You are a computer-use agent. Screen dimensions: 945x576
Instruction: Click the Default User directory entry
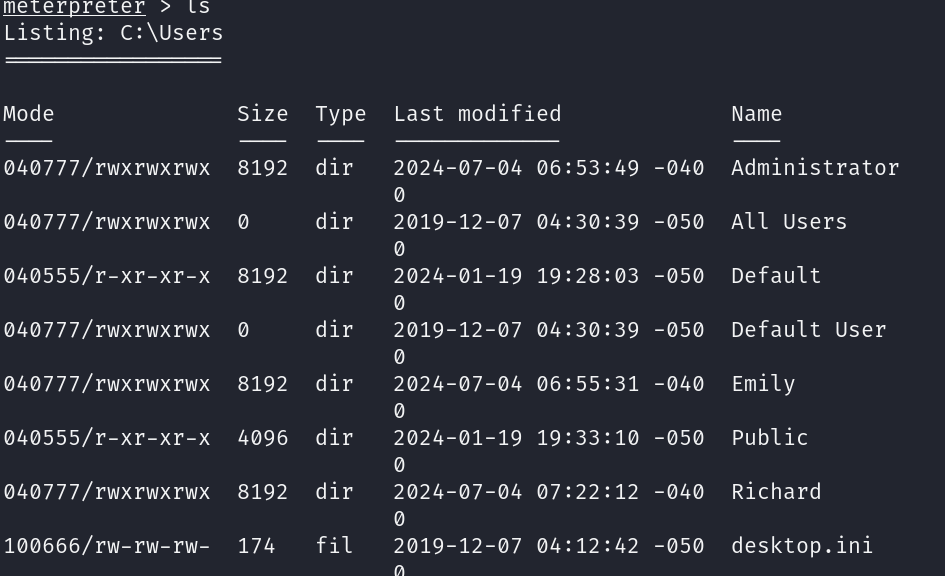click(808, 330)
